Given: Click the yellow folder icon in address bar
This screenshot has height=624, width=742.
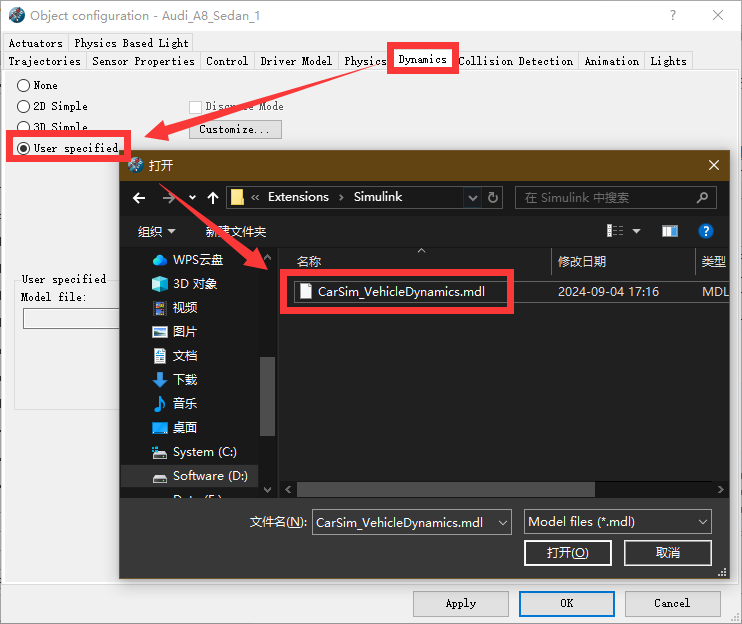Looking at the screenshot, I should click(237, 197).
